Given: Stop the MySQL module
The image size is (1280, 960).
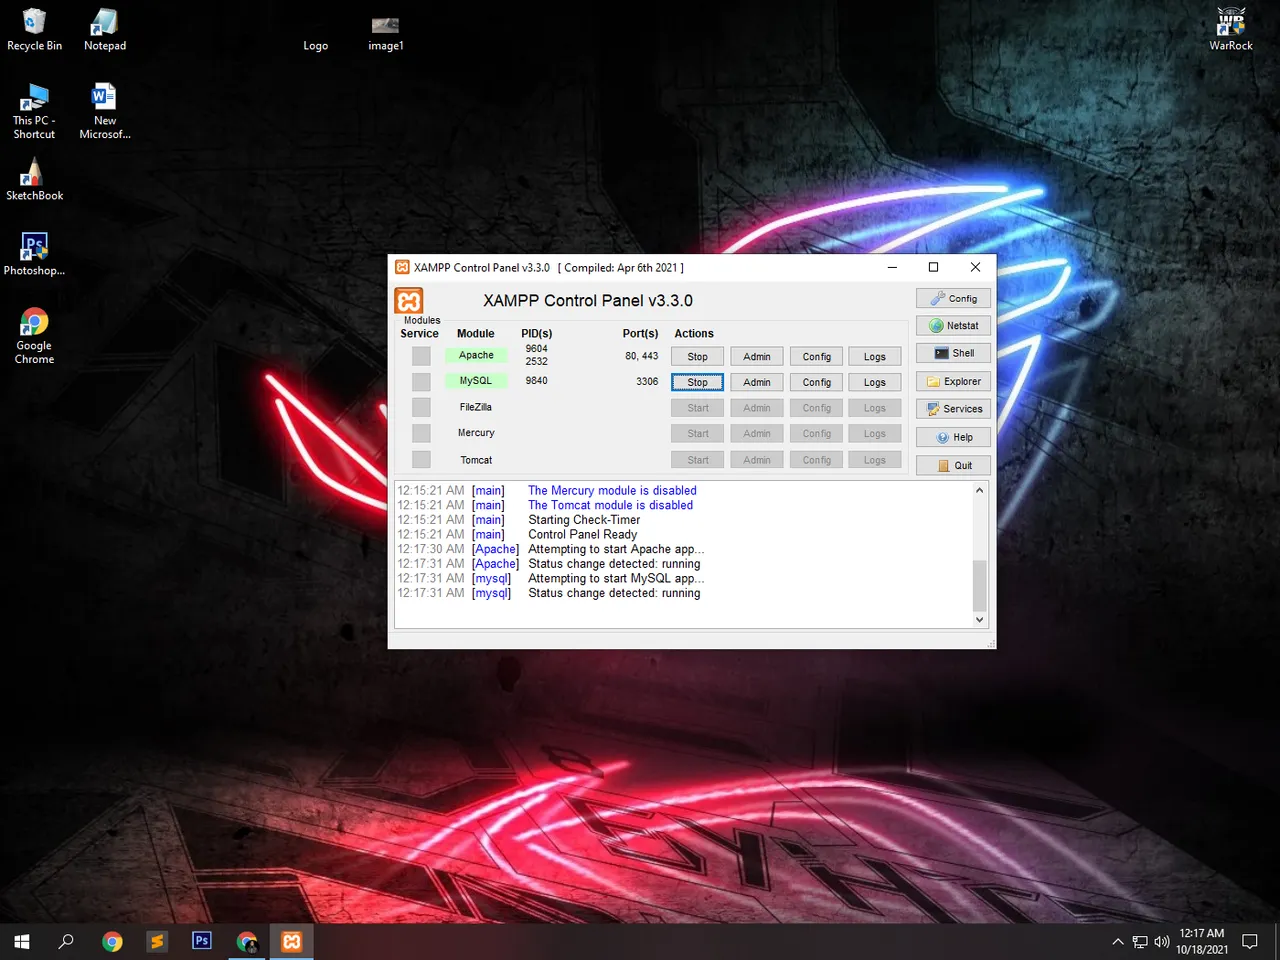Looking at the screenshot, I should click(697, 382).
